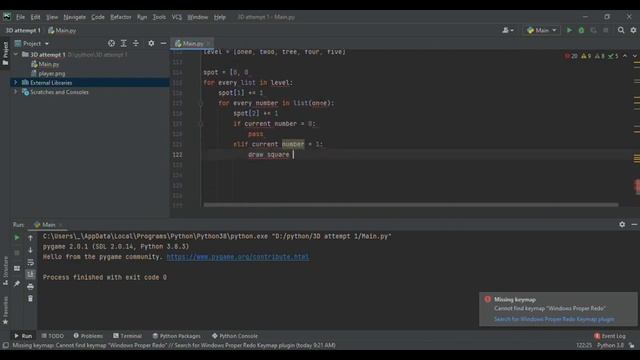640x360 pixels.
Task: Click Main.py in the navigation breadcrumb
Action: point(62,30)
